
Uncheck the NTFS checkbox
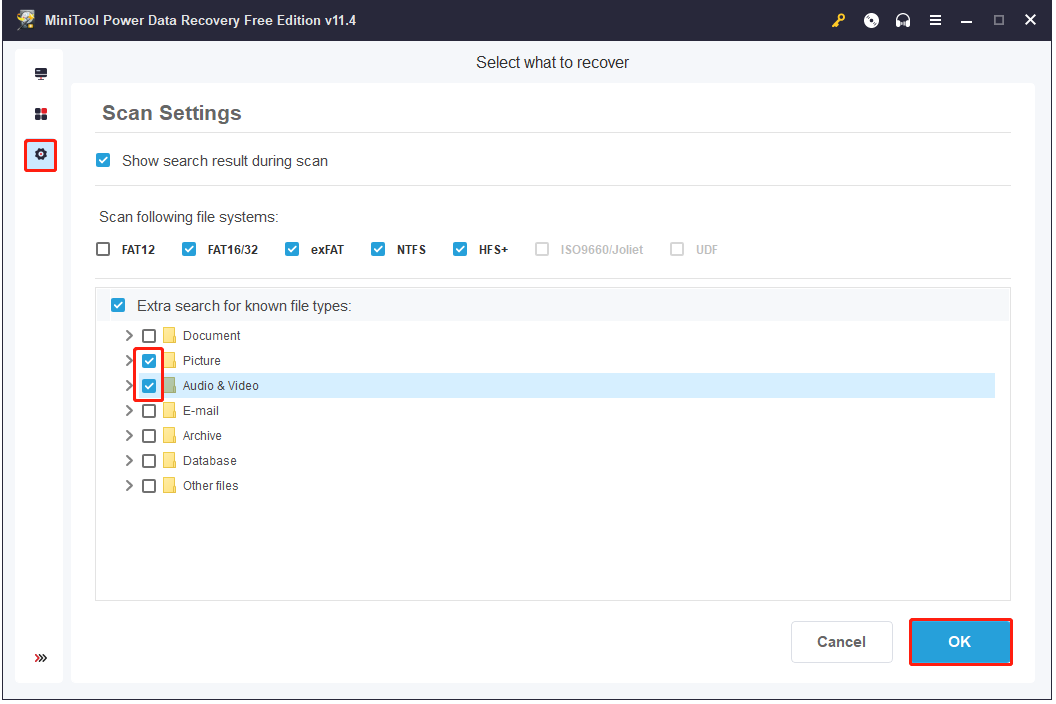378,249
